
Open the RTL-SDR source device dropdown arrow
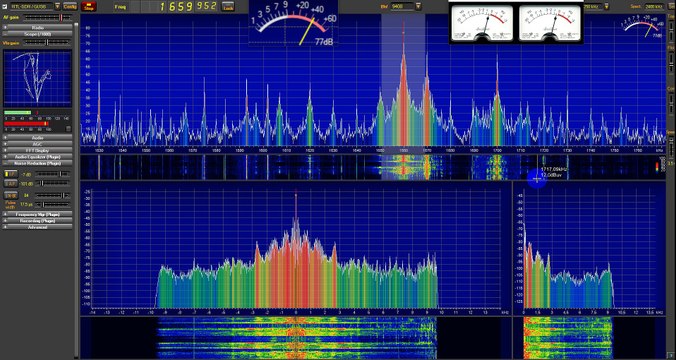[x=57, y=6]
